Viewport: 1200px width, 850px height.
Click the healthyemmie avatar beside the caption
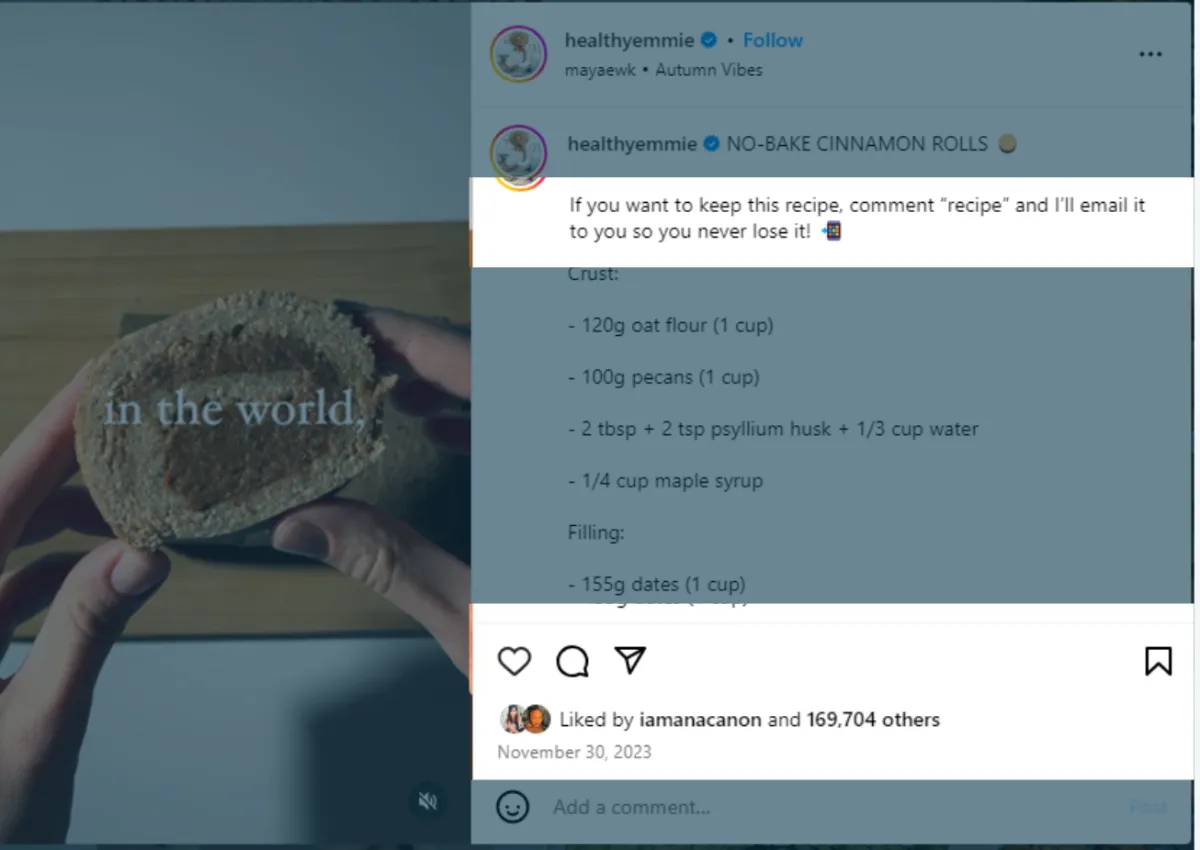[518, 155]
